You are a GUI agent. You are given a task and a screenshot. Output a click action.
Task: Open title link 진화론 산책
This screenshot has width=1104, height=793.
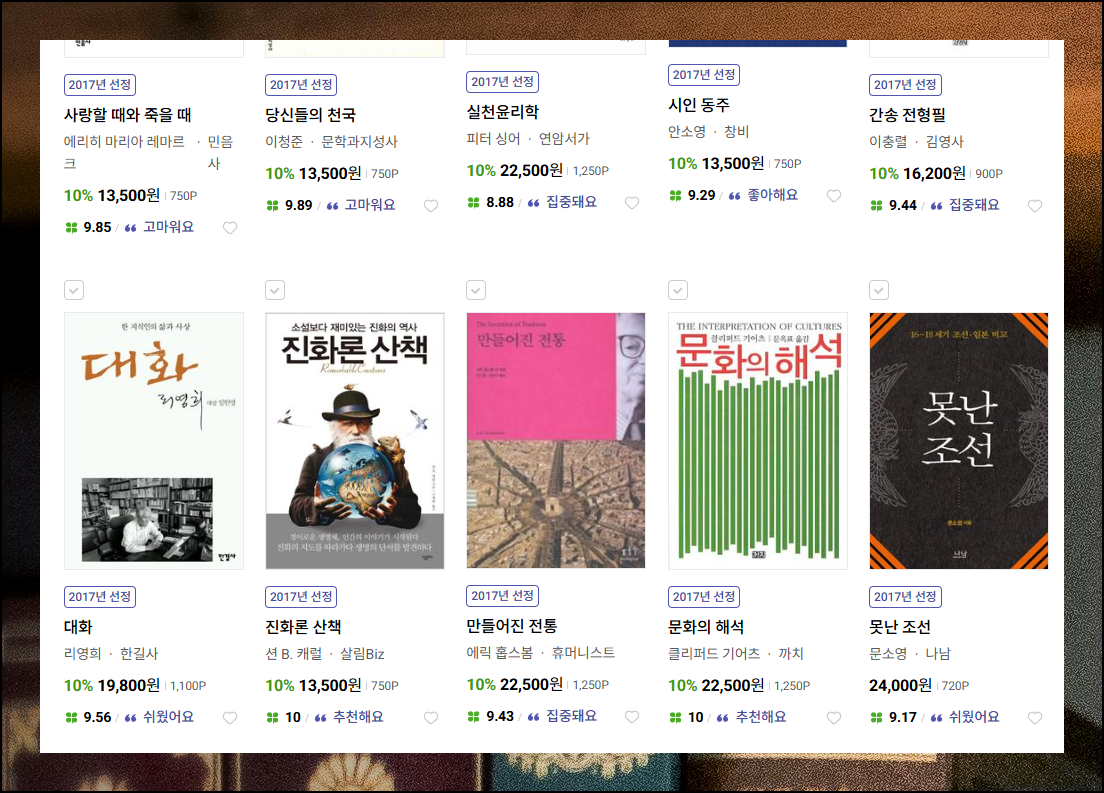(x=303, y=627)
